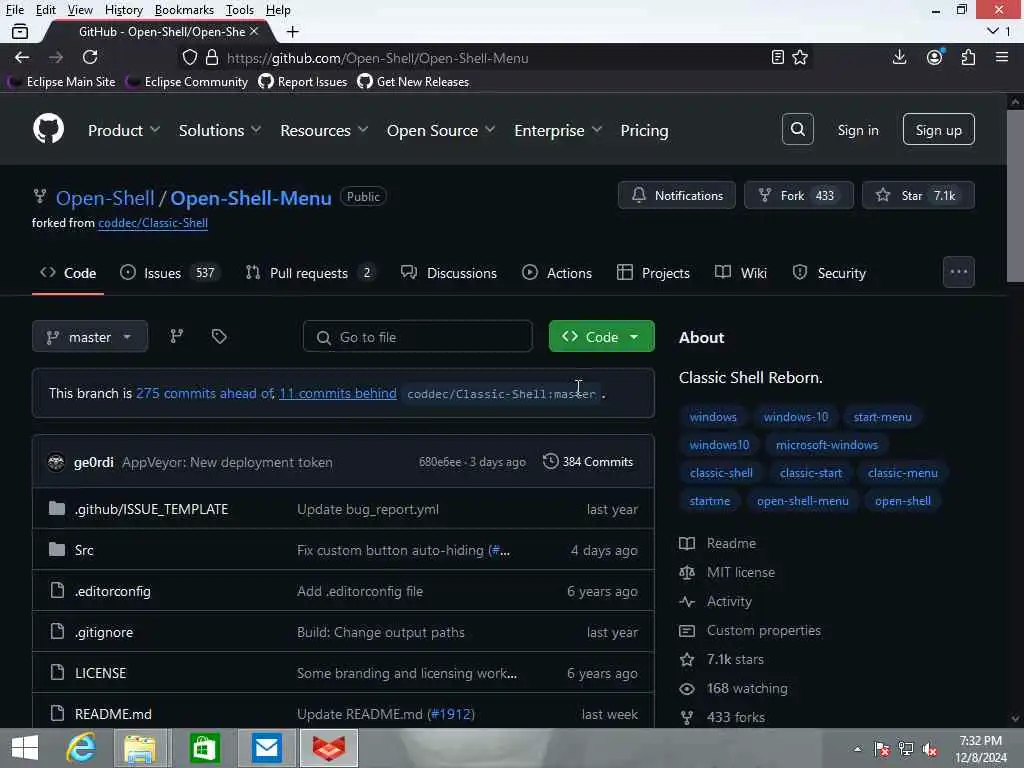Select the classic-shell topic tag
This screenshot has width=1024, height=768.
point(721,473)
